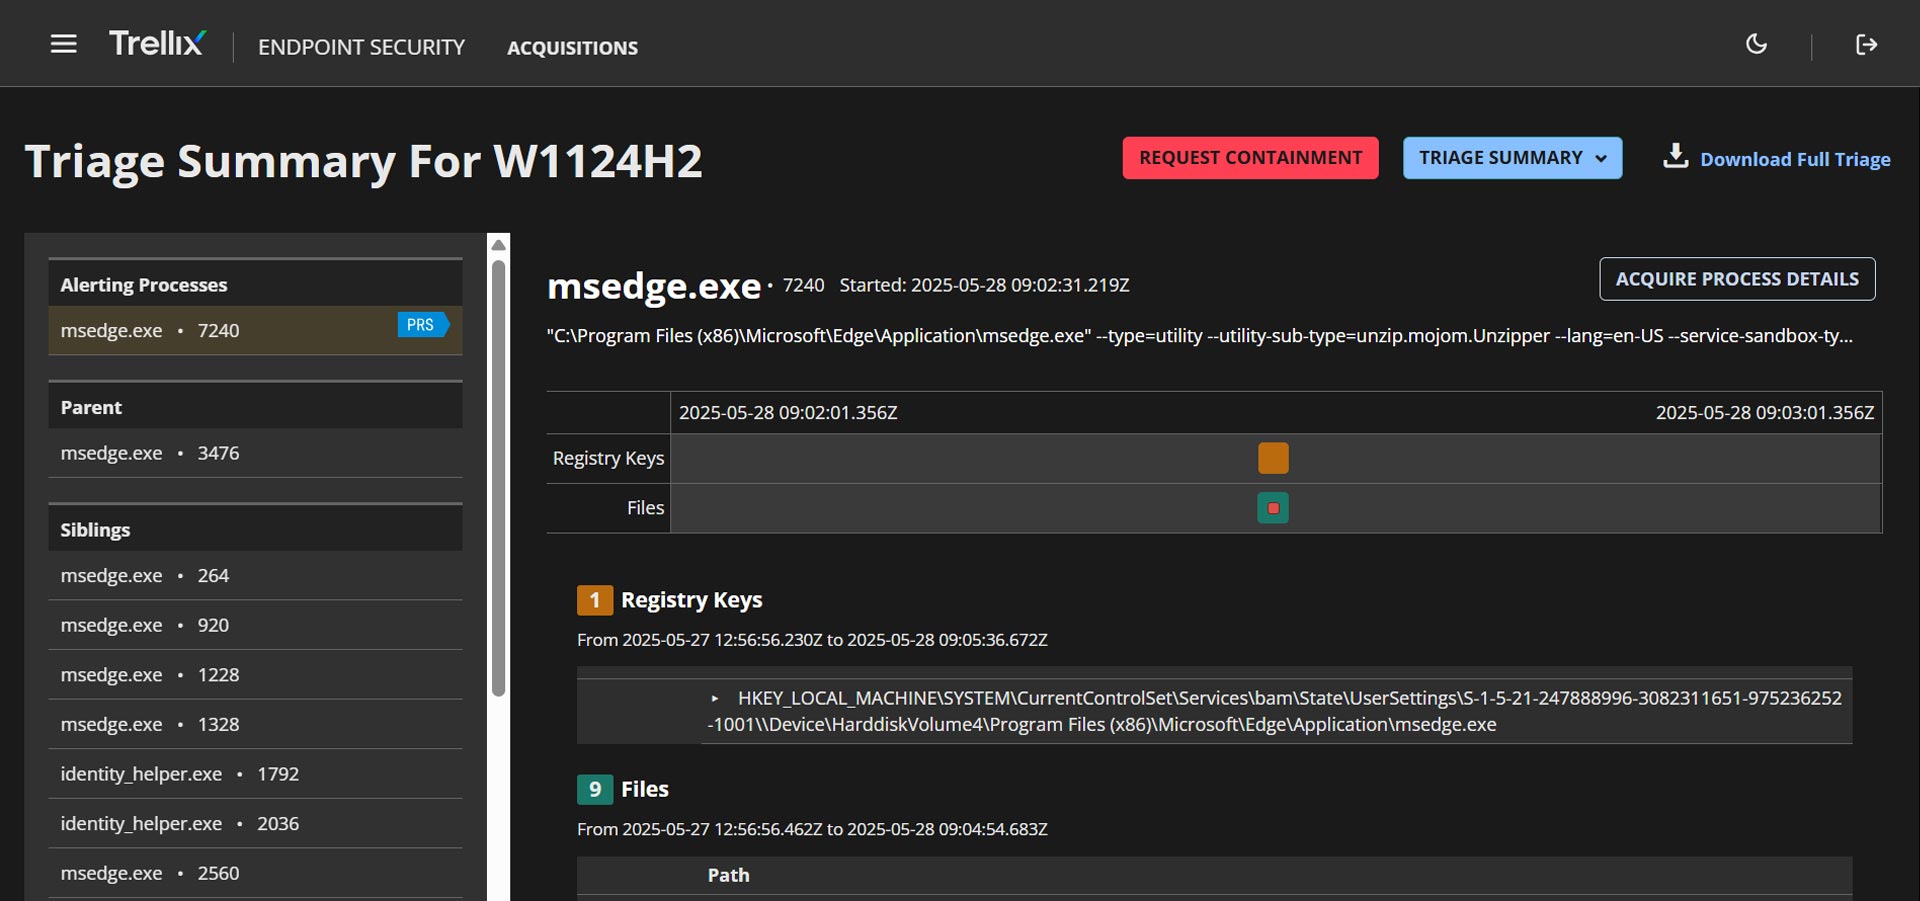Open the ACQUISITIONS menu item
The height and width of the screenshot is (901, 1920).
pyautogui.click(x=572, y=48)
